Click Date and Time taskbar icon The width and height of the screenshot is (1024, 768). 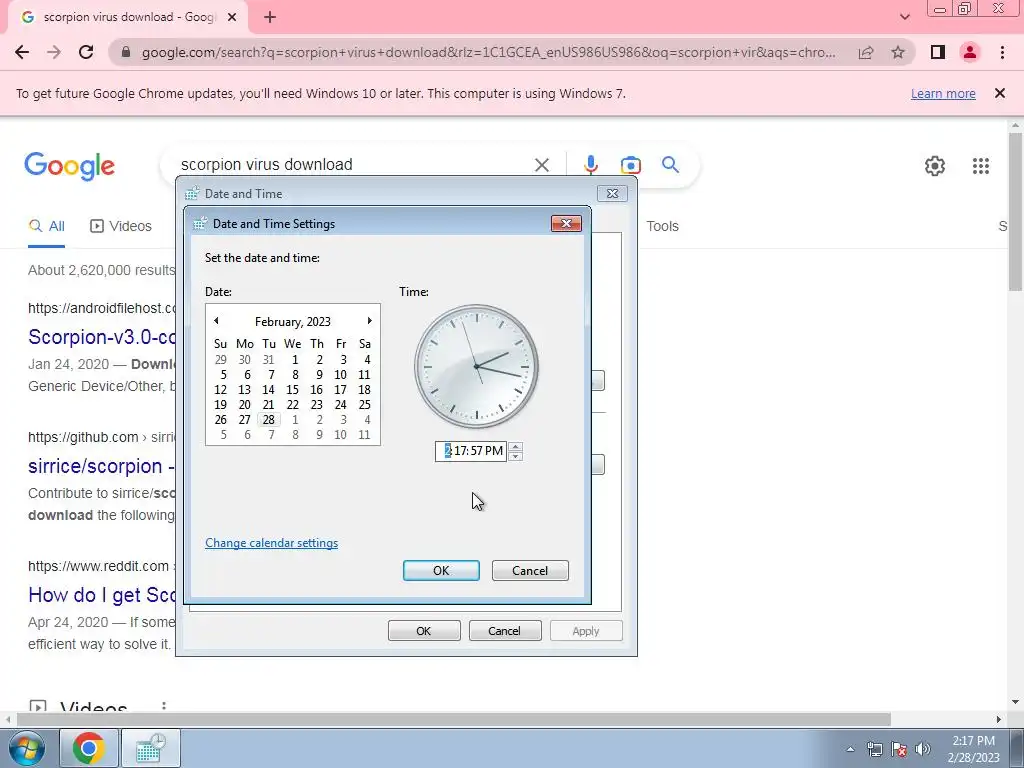tap(151, 748)
